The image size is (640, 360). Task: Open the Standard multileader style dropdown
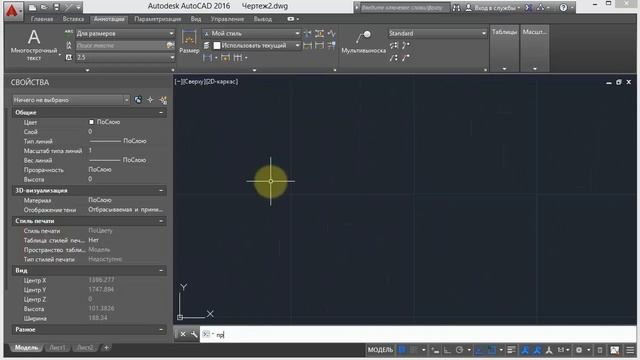click(x=438, y=33)
